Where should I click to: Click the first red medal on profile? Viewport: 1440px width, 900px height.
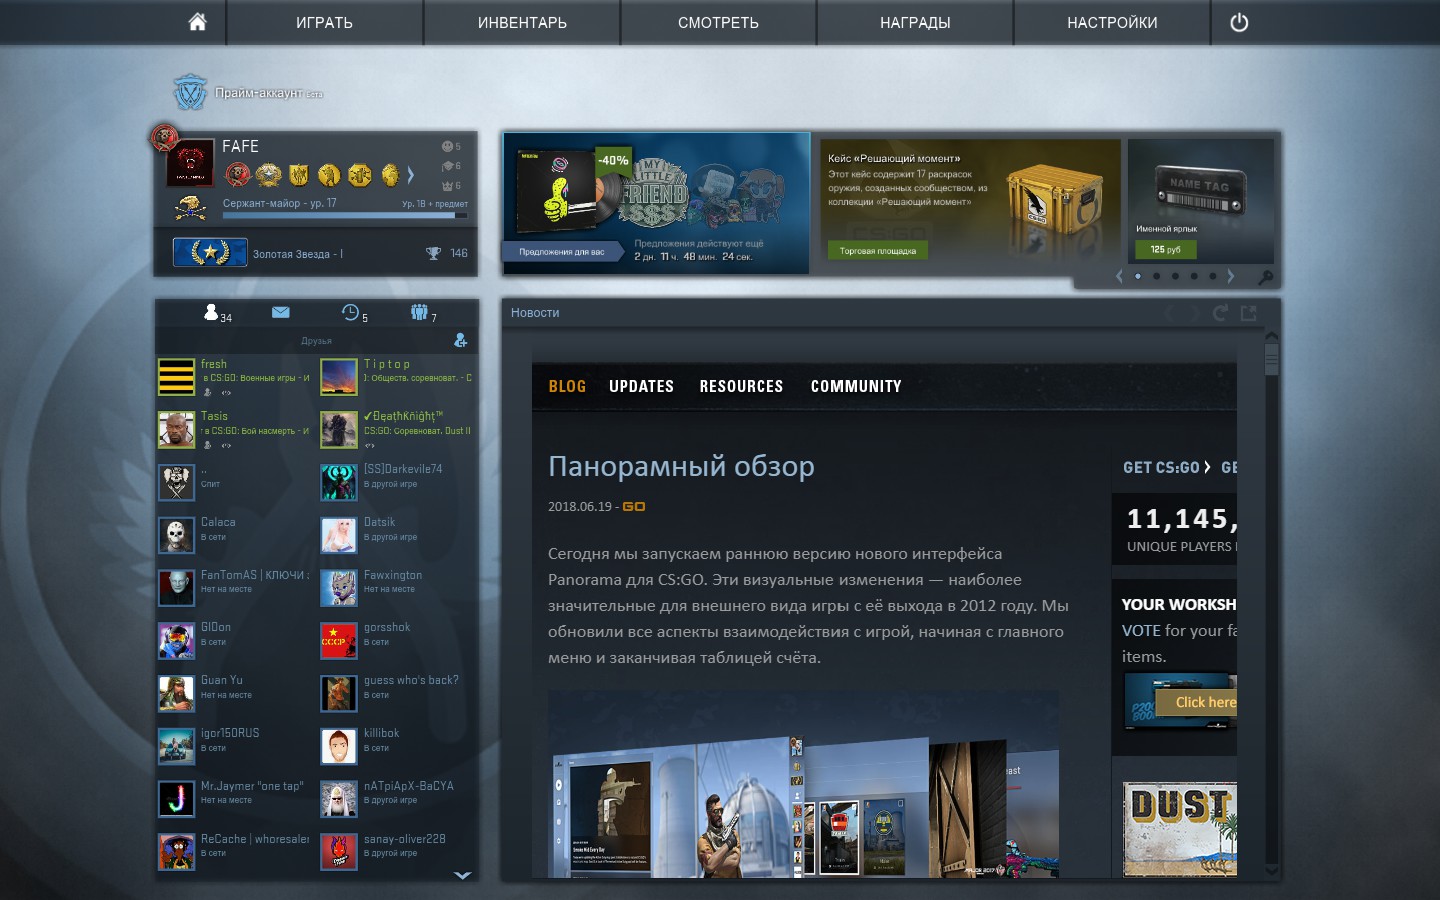pyautogui.click(x=238, y=175)
